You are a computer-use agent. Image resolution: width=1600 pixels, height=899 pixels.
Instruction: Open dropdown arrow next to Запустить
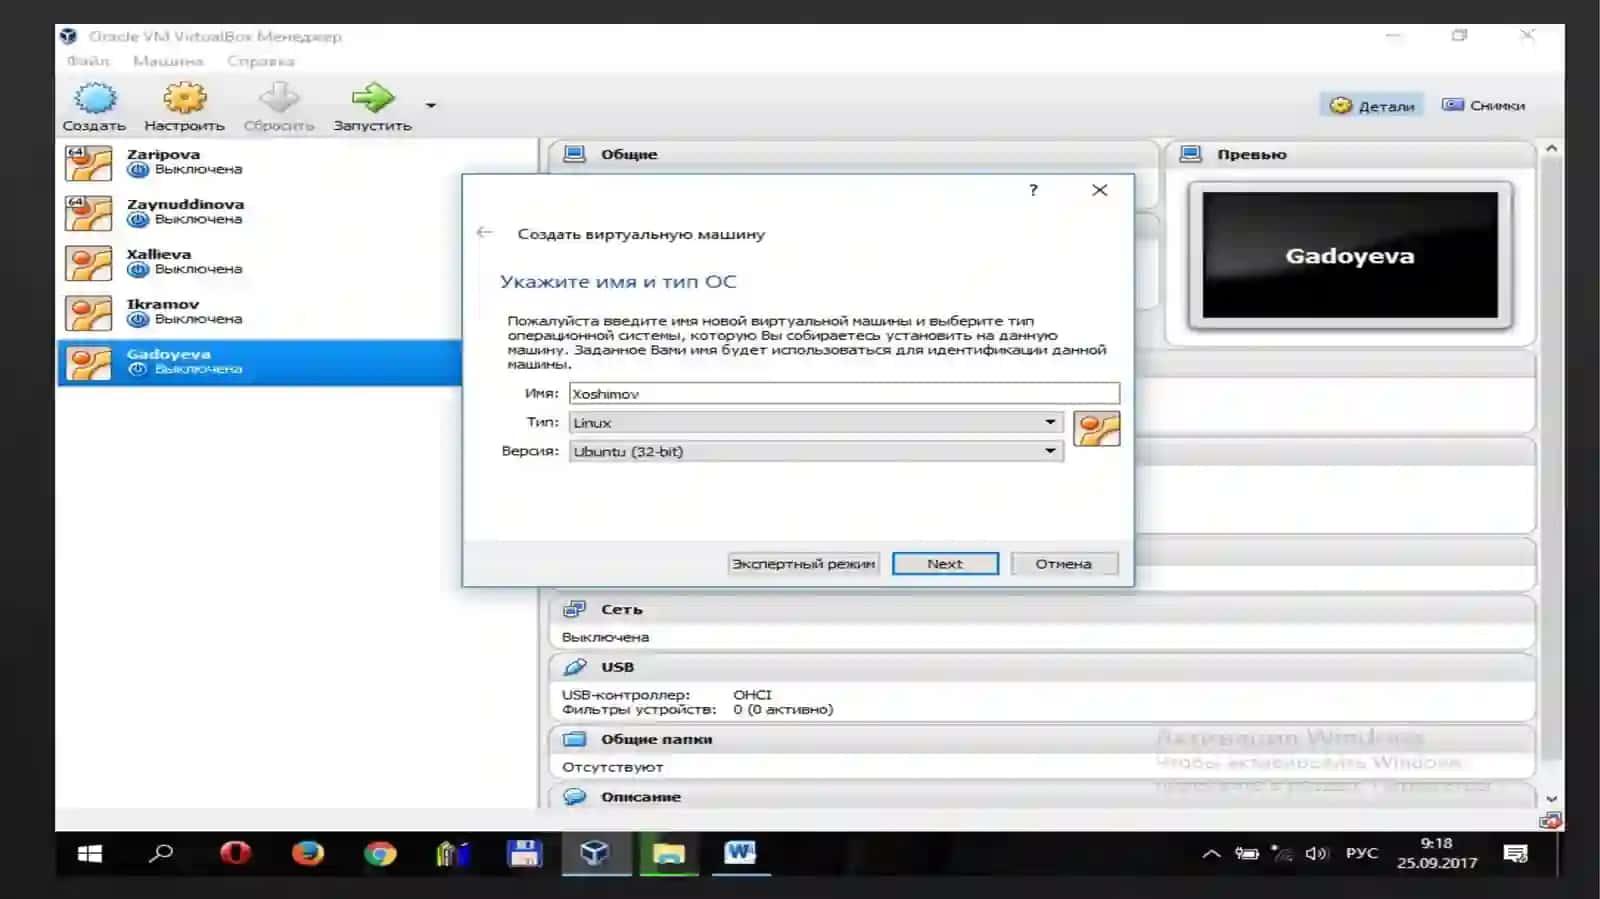tap(430, 105)
